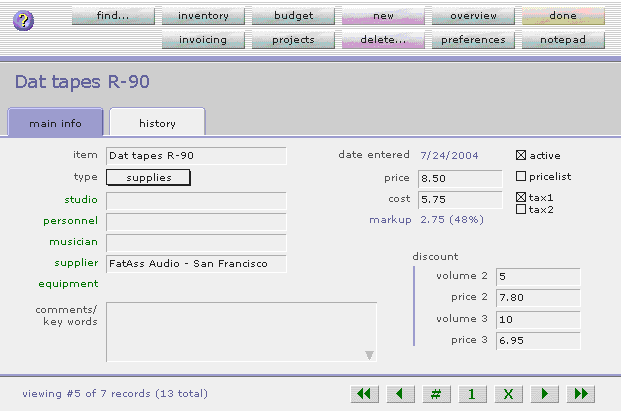The width and height of the screenshot is (621, 411).
Task: Click the price 3 field showing 6.95
Action: coord(538,341)
